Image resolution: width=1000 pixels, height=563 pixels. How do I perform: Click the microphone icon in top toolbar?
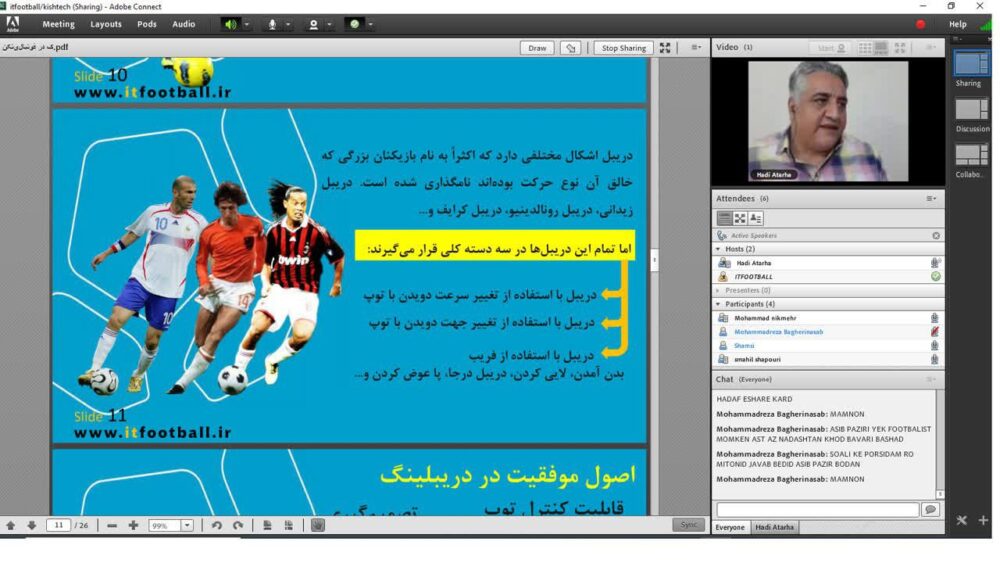point(272,24)
